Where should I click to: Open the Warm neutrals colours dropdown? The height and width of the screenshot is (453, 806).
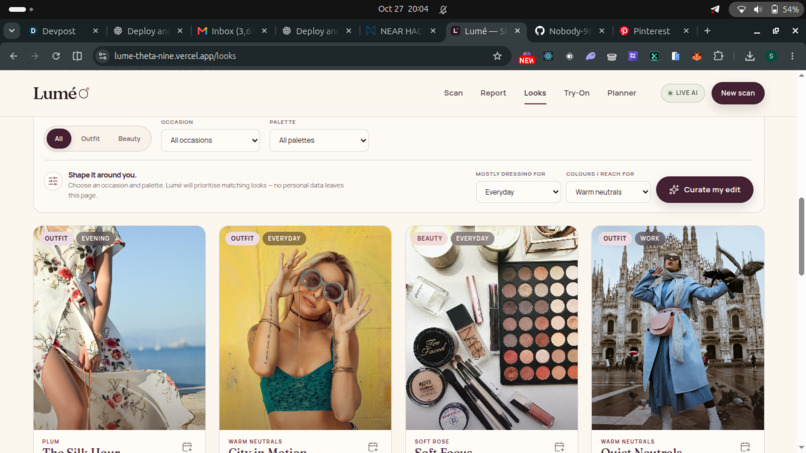point(608,192)
